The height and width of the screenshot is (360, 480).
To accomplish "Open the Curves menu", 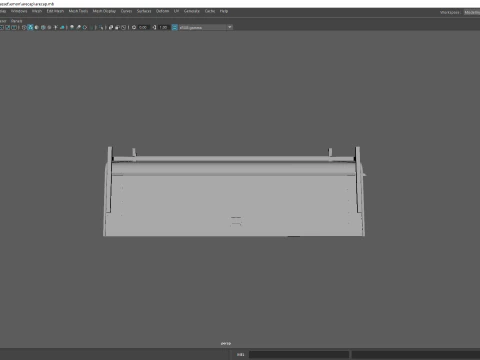I will (x=126, y=11).
